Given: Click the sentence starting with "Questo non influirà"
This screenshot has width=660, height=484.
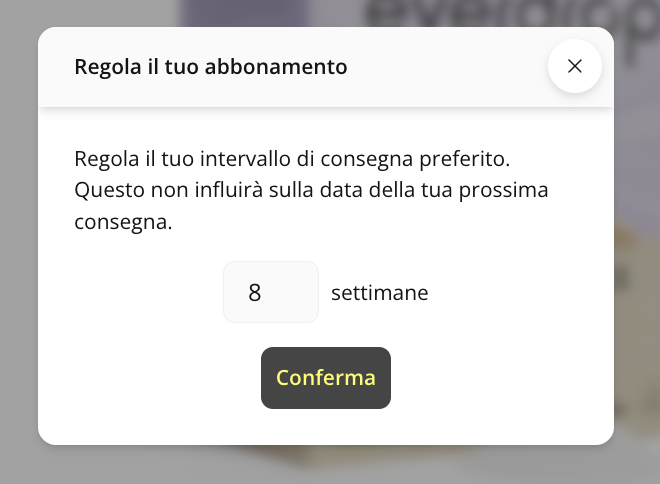Looking at the screenshot, I should [311, 190].
